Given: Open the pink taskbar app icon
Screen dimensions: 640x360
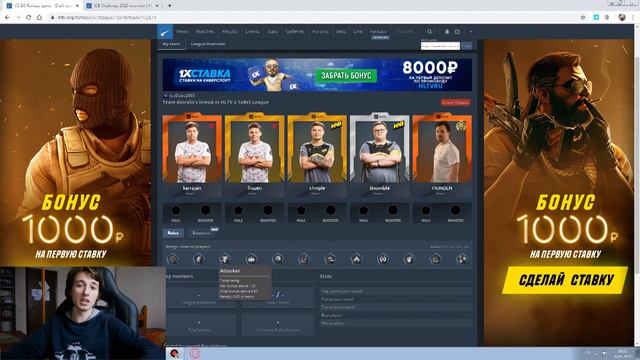Looking at the screenshot, I should click(195, 353).
